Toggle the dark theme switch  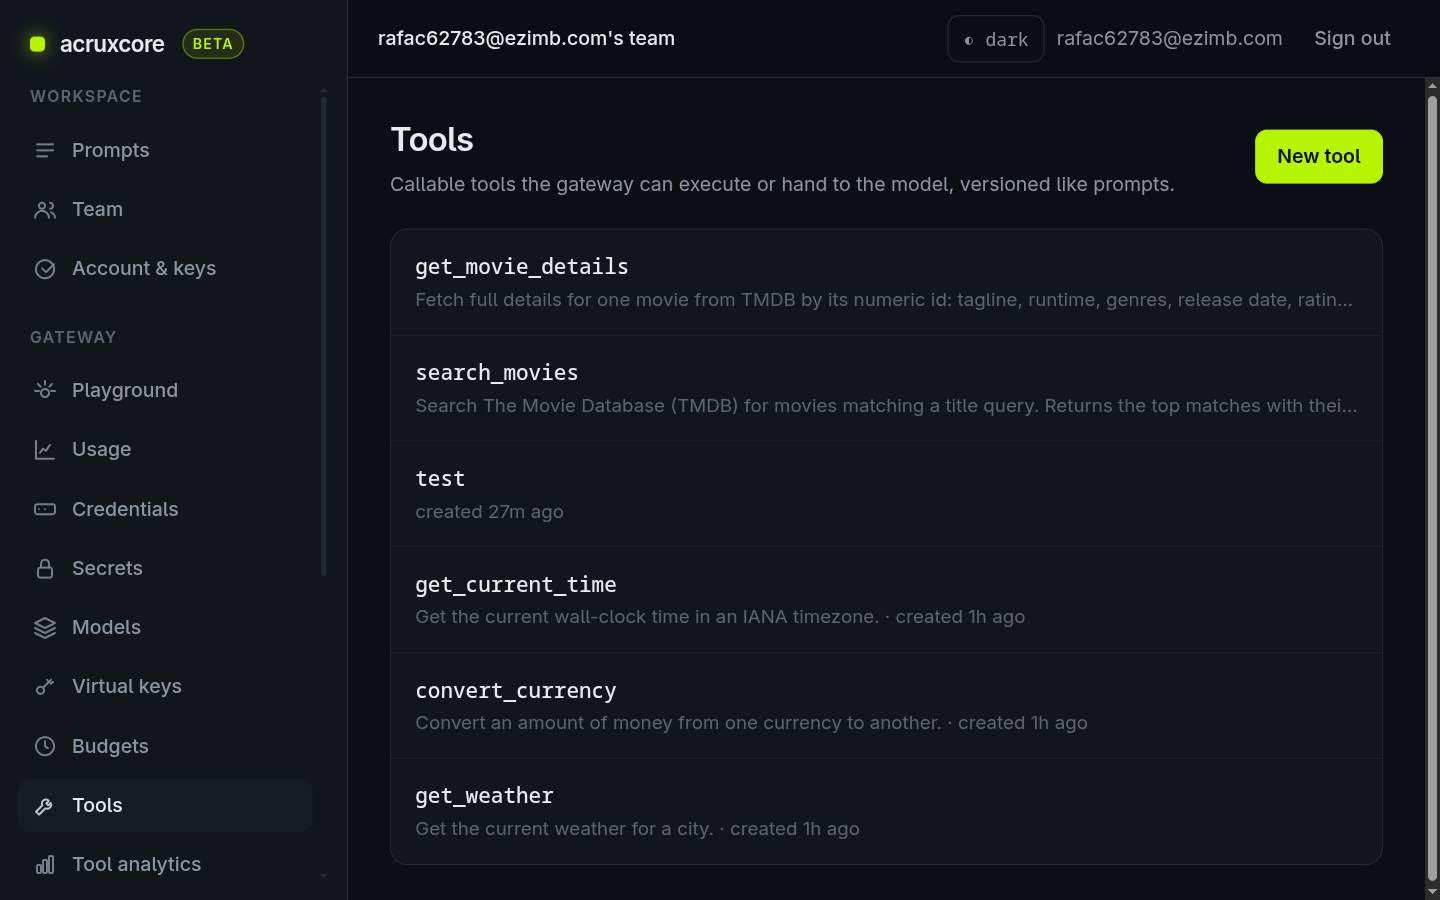(996, 39)
